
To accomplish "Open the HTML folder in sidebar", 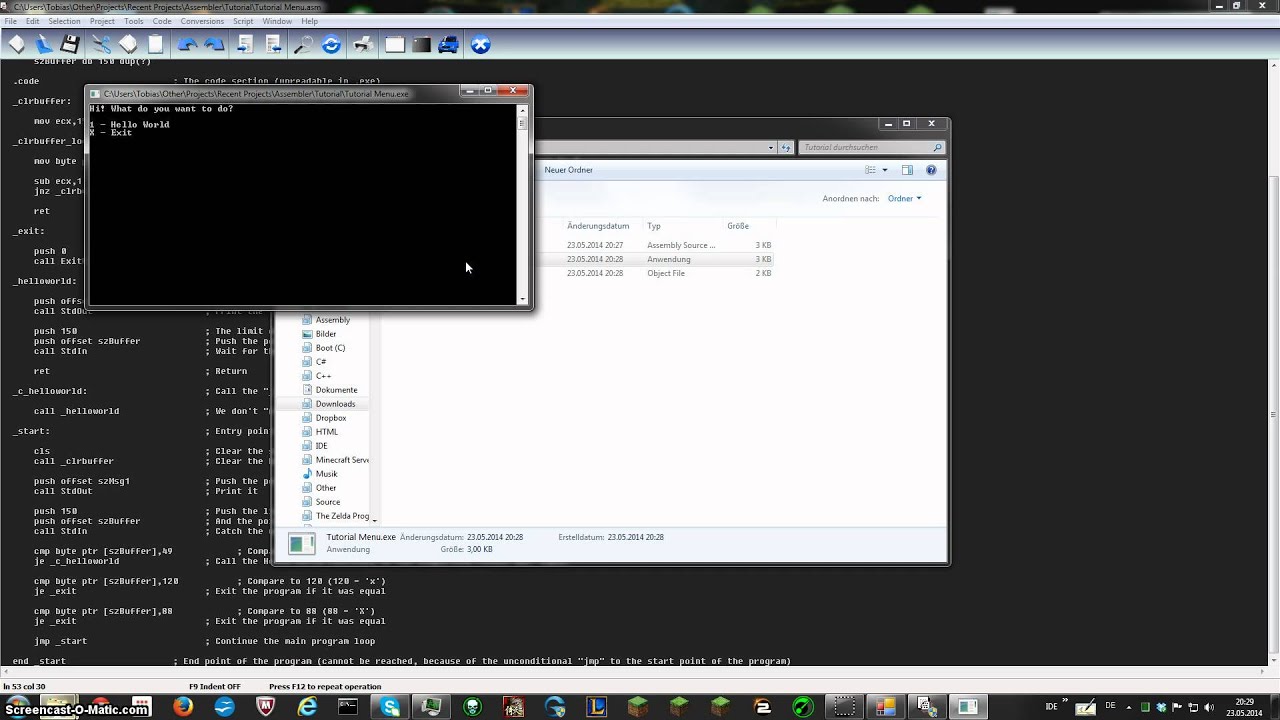I will (327, 432).
